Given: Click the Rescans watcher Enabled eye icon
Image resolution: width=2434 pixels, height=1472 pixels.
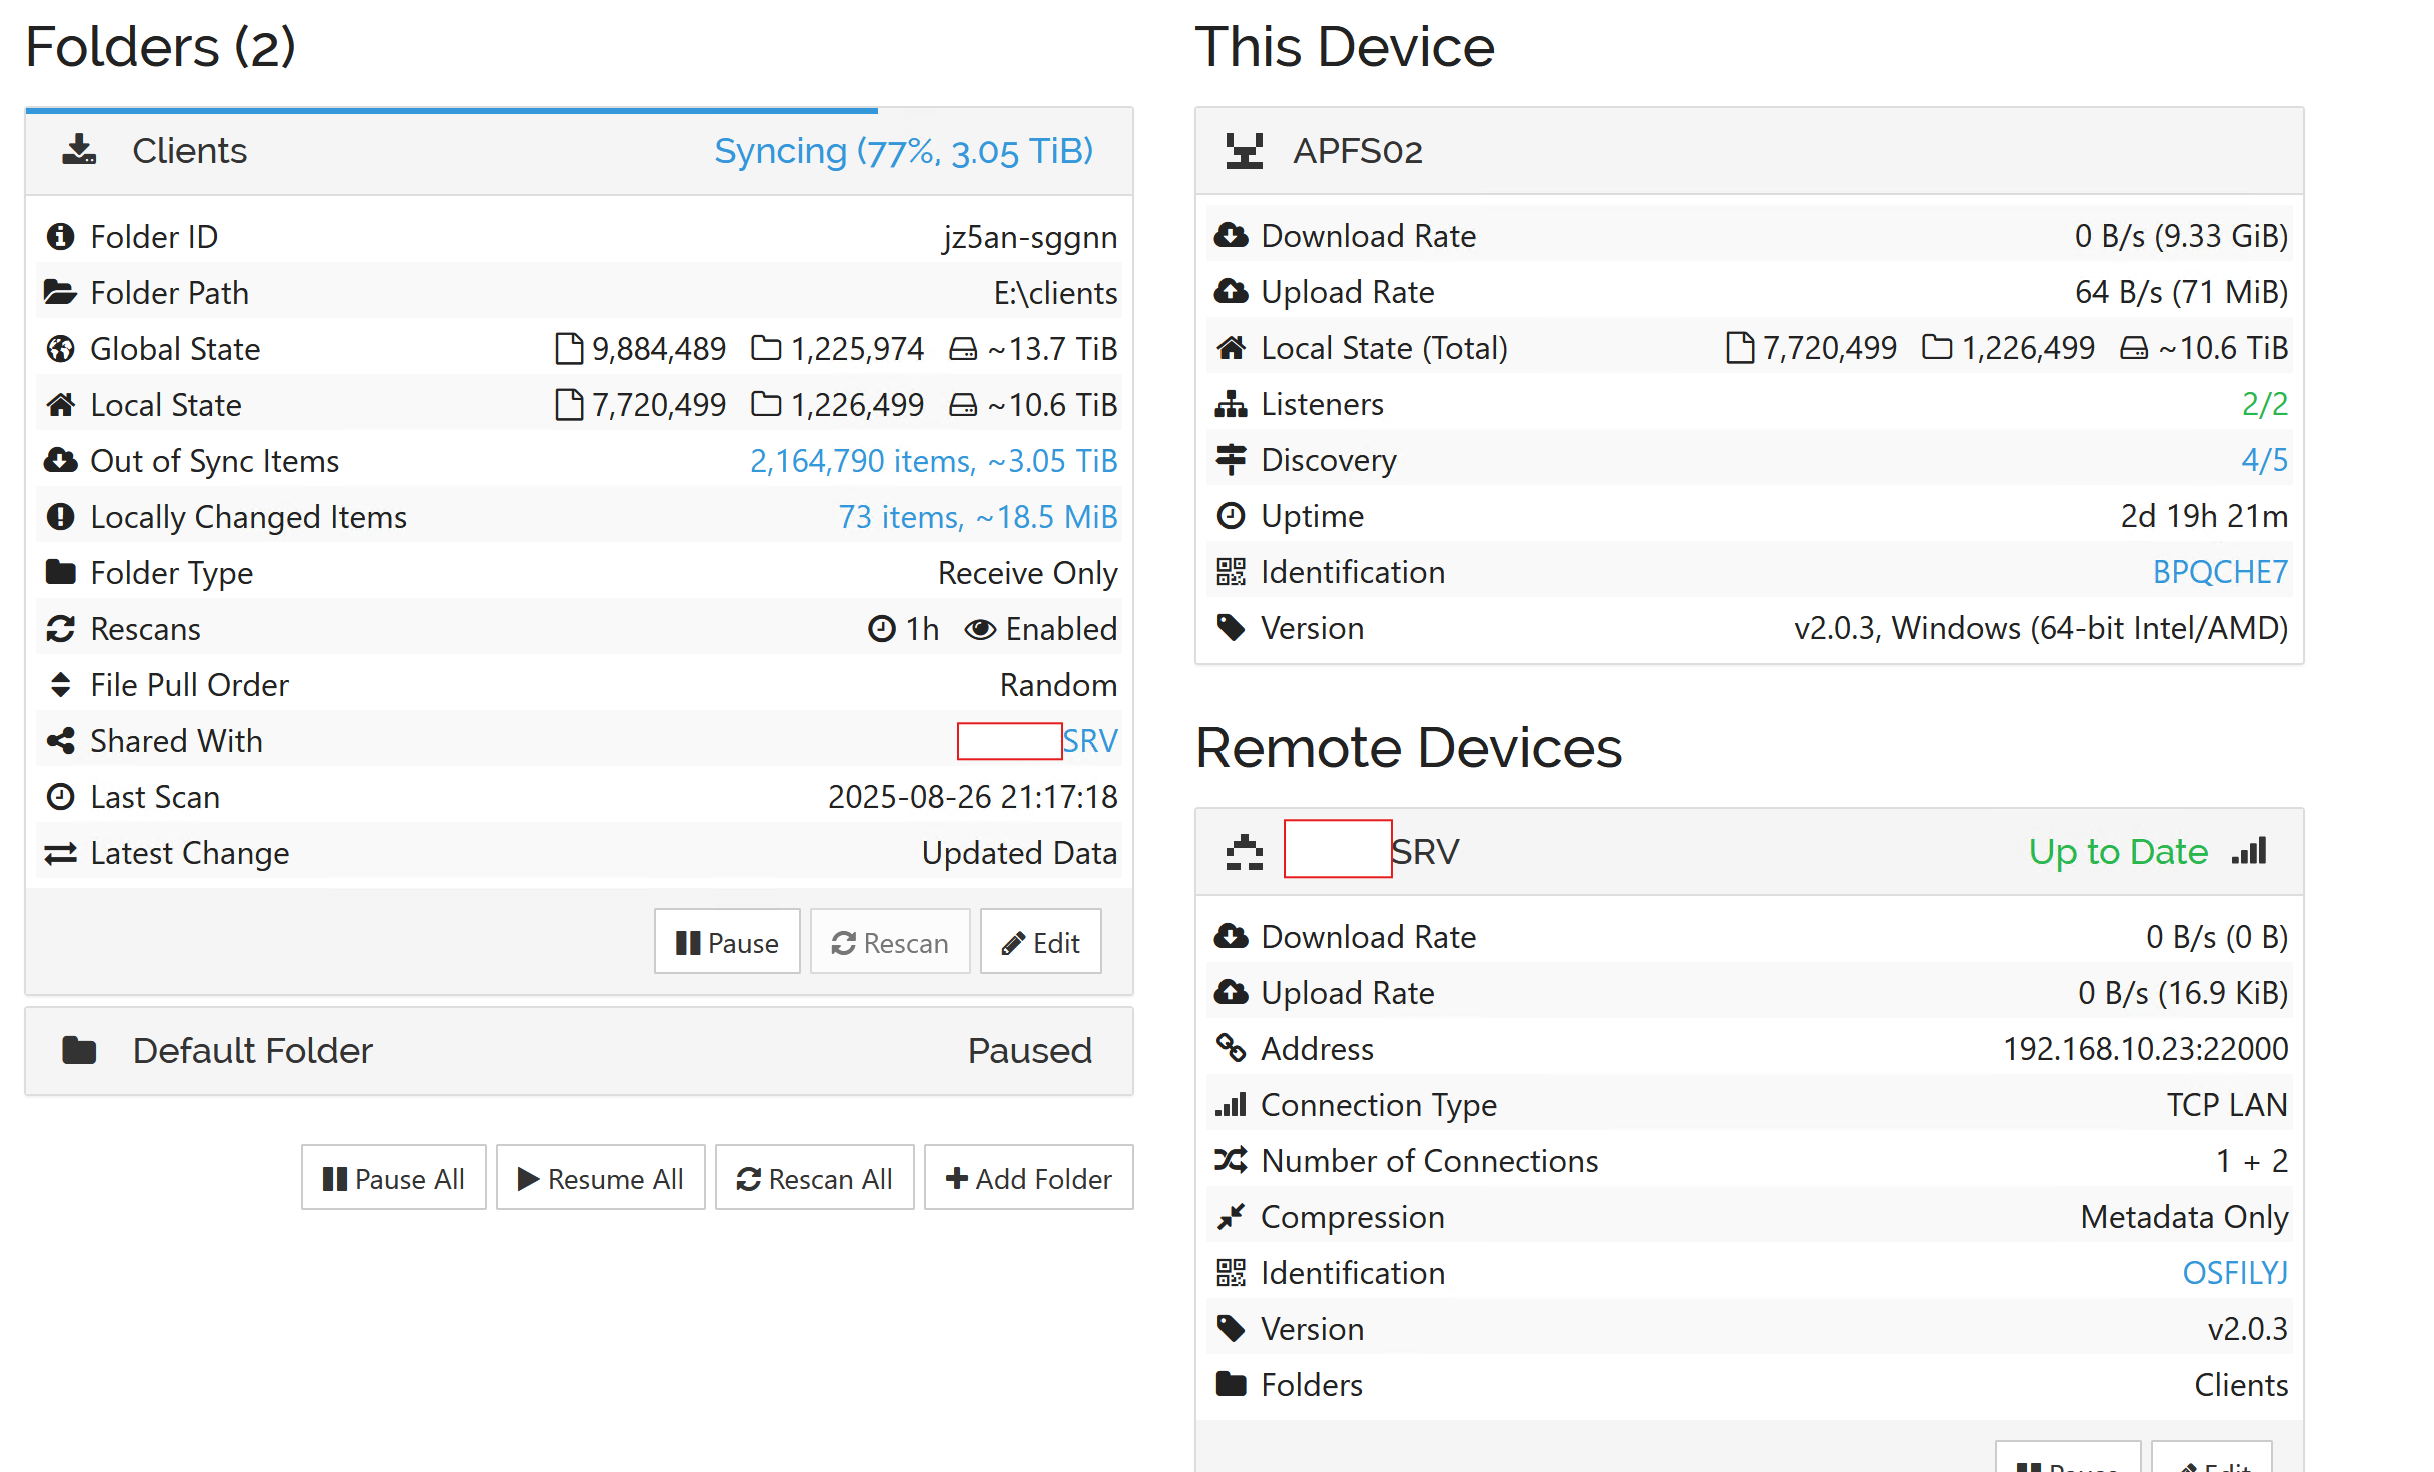Looking at the screenshot, I should (x=979, y=629).
